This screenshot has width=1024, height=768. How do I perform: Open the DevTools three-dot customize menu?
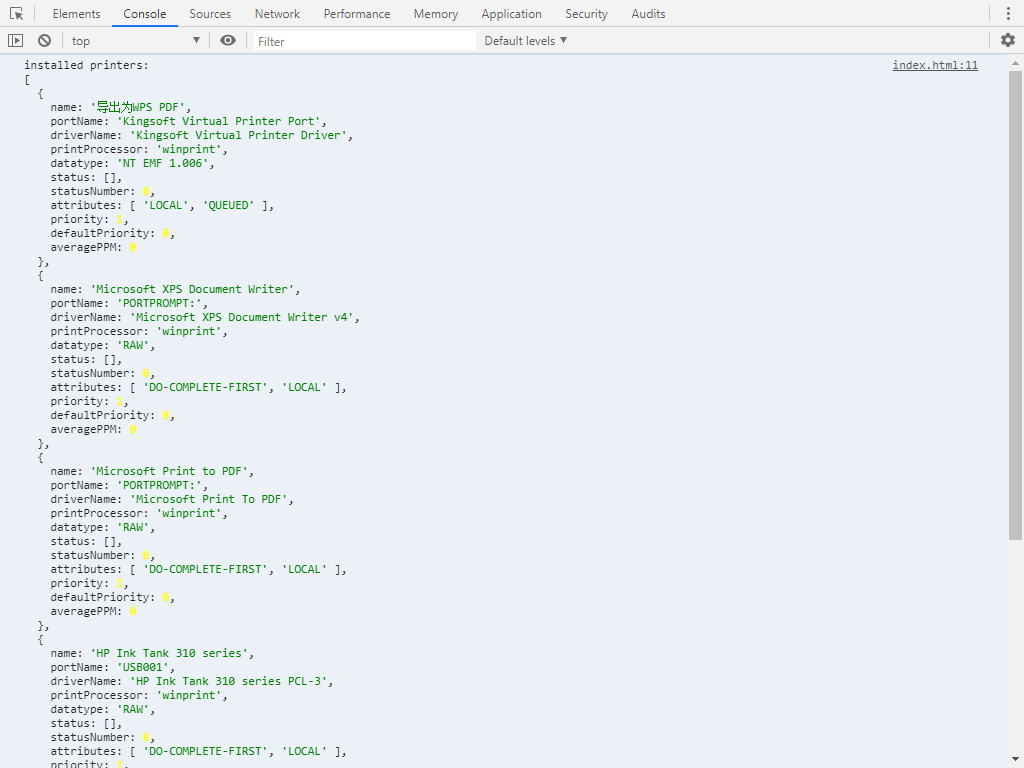coord(1008,14)
